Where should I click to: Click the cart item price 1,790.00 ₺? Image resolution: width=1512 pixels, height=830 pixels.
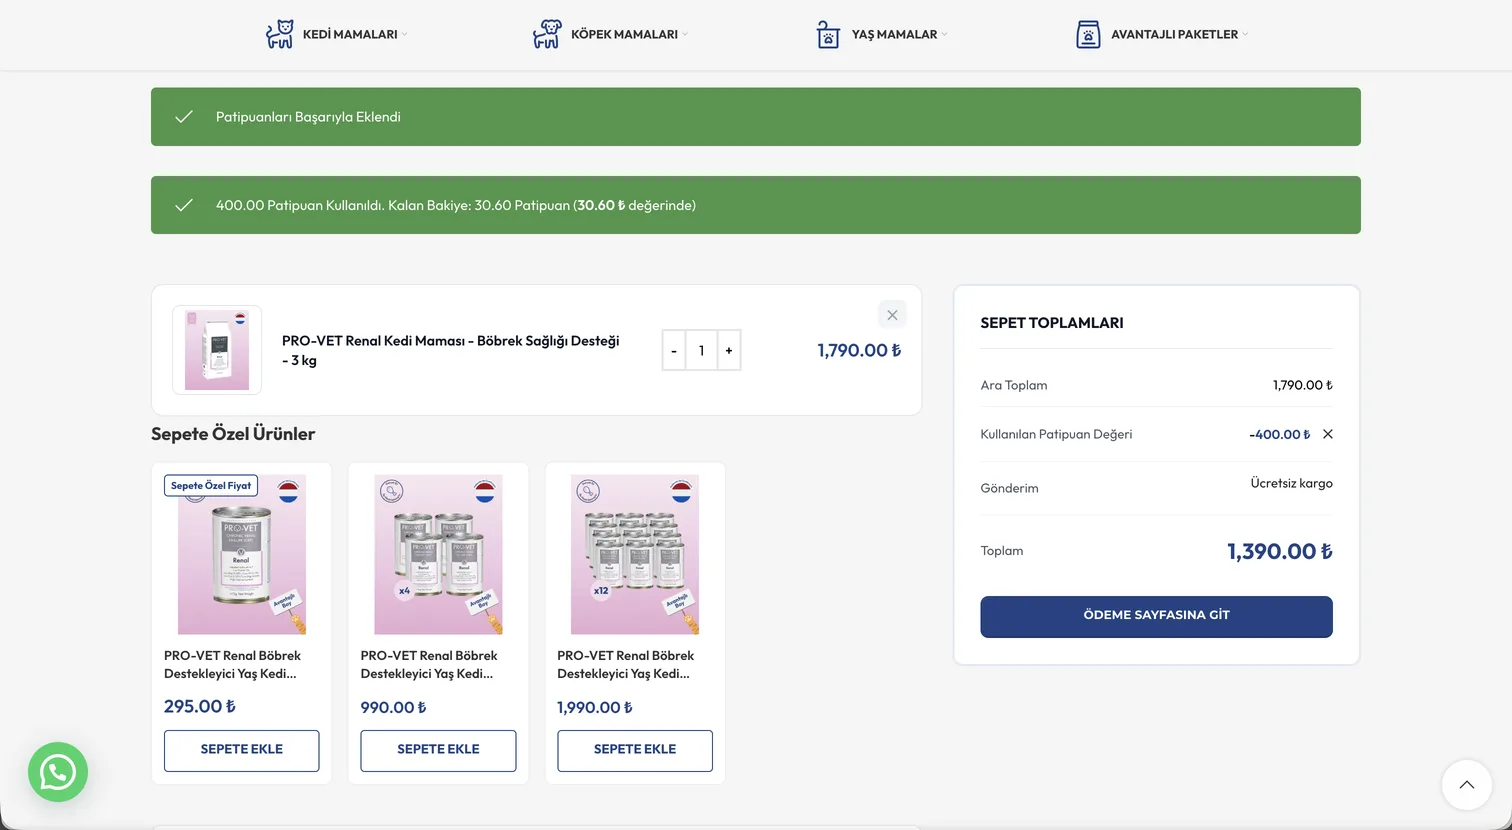859,350
